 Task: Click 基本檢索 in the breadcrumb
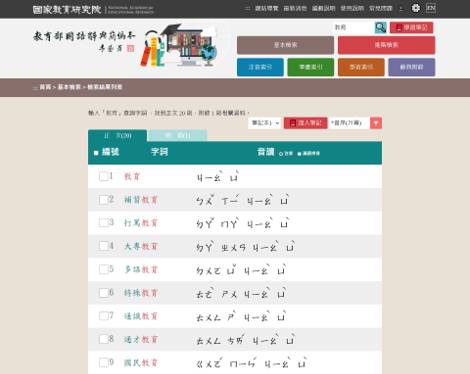click(x=69, y=87)
